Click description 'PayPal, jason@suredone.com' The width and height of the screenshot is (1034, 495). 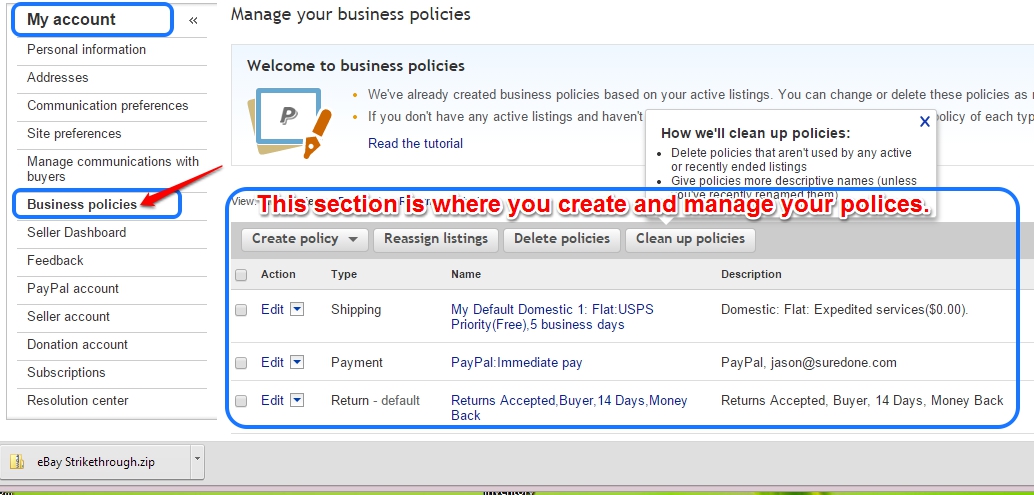click(808, 363)
